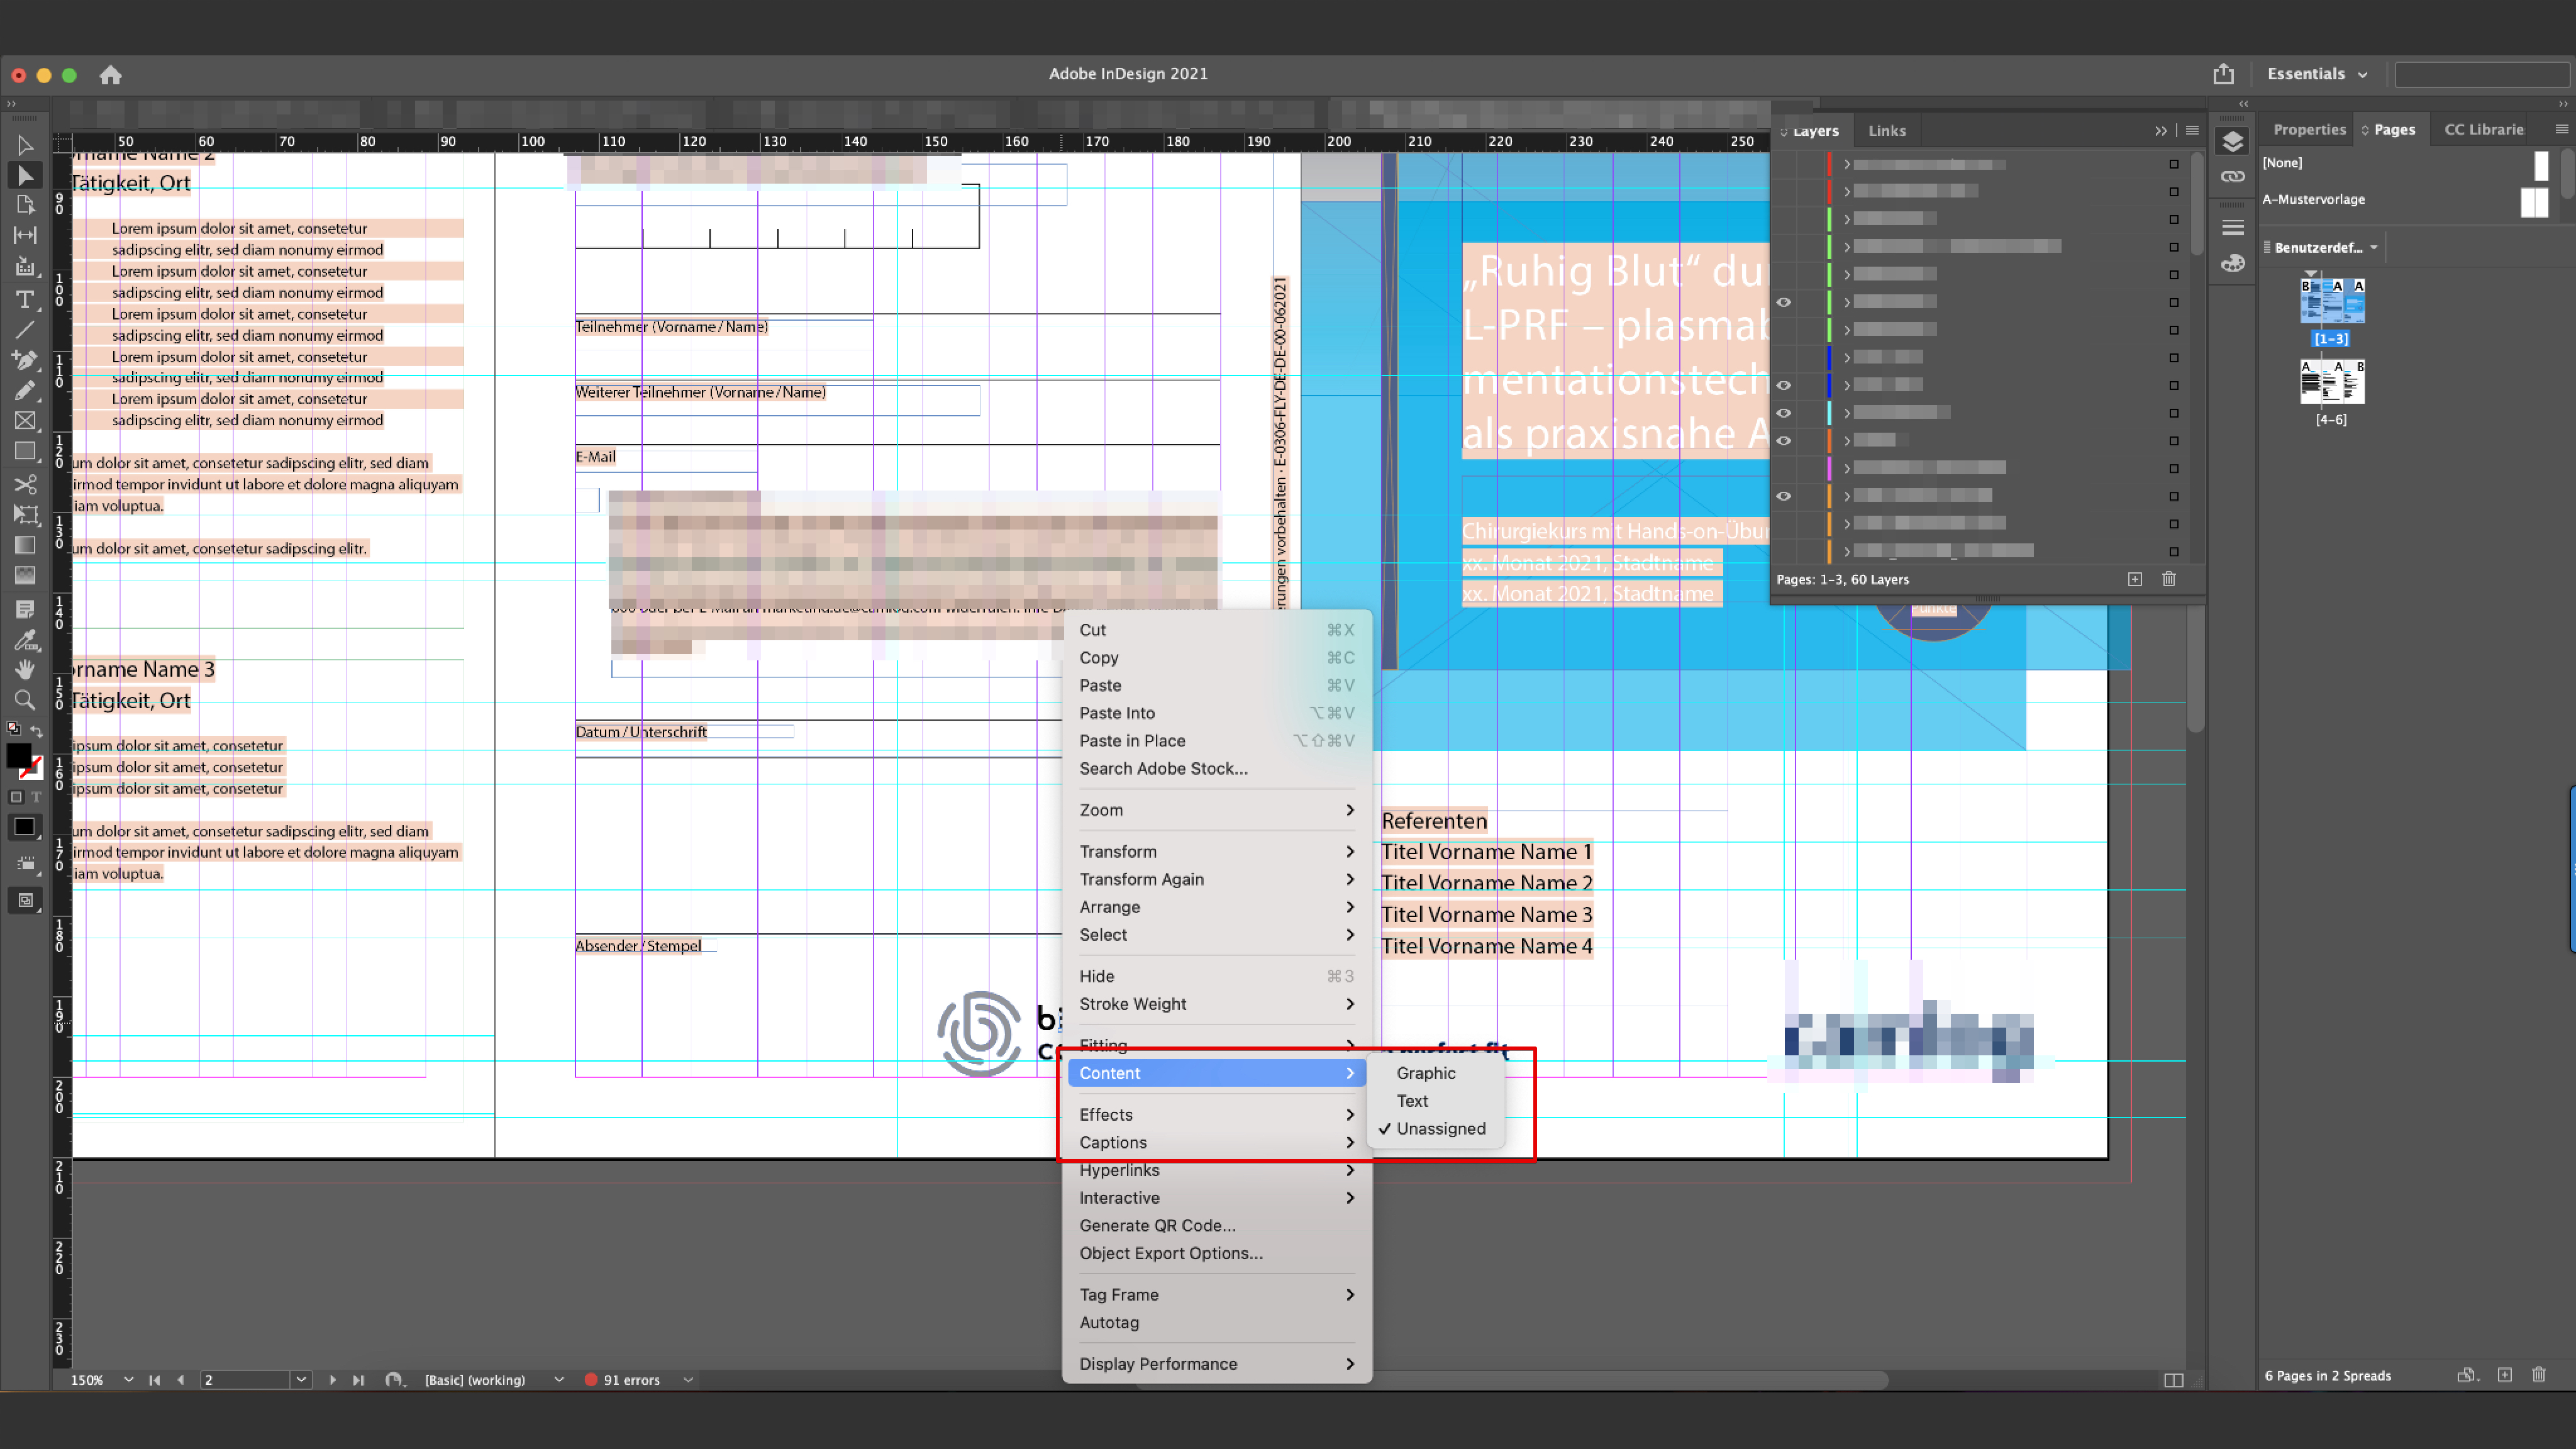
Task: Expand the first layer in Layers panel
Action: (1847, 164)
